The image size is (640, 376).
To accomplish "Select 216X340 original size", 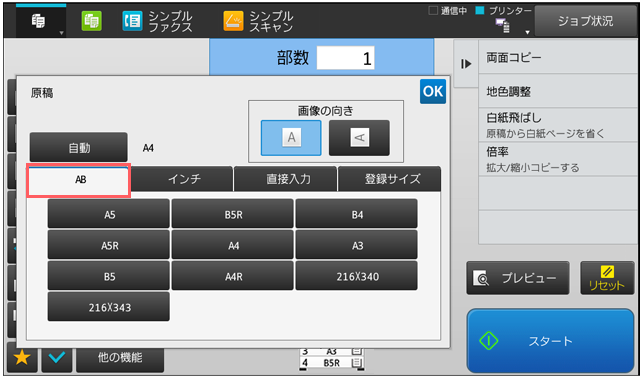I will click(x=356, y=276).
